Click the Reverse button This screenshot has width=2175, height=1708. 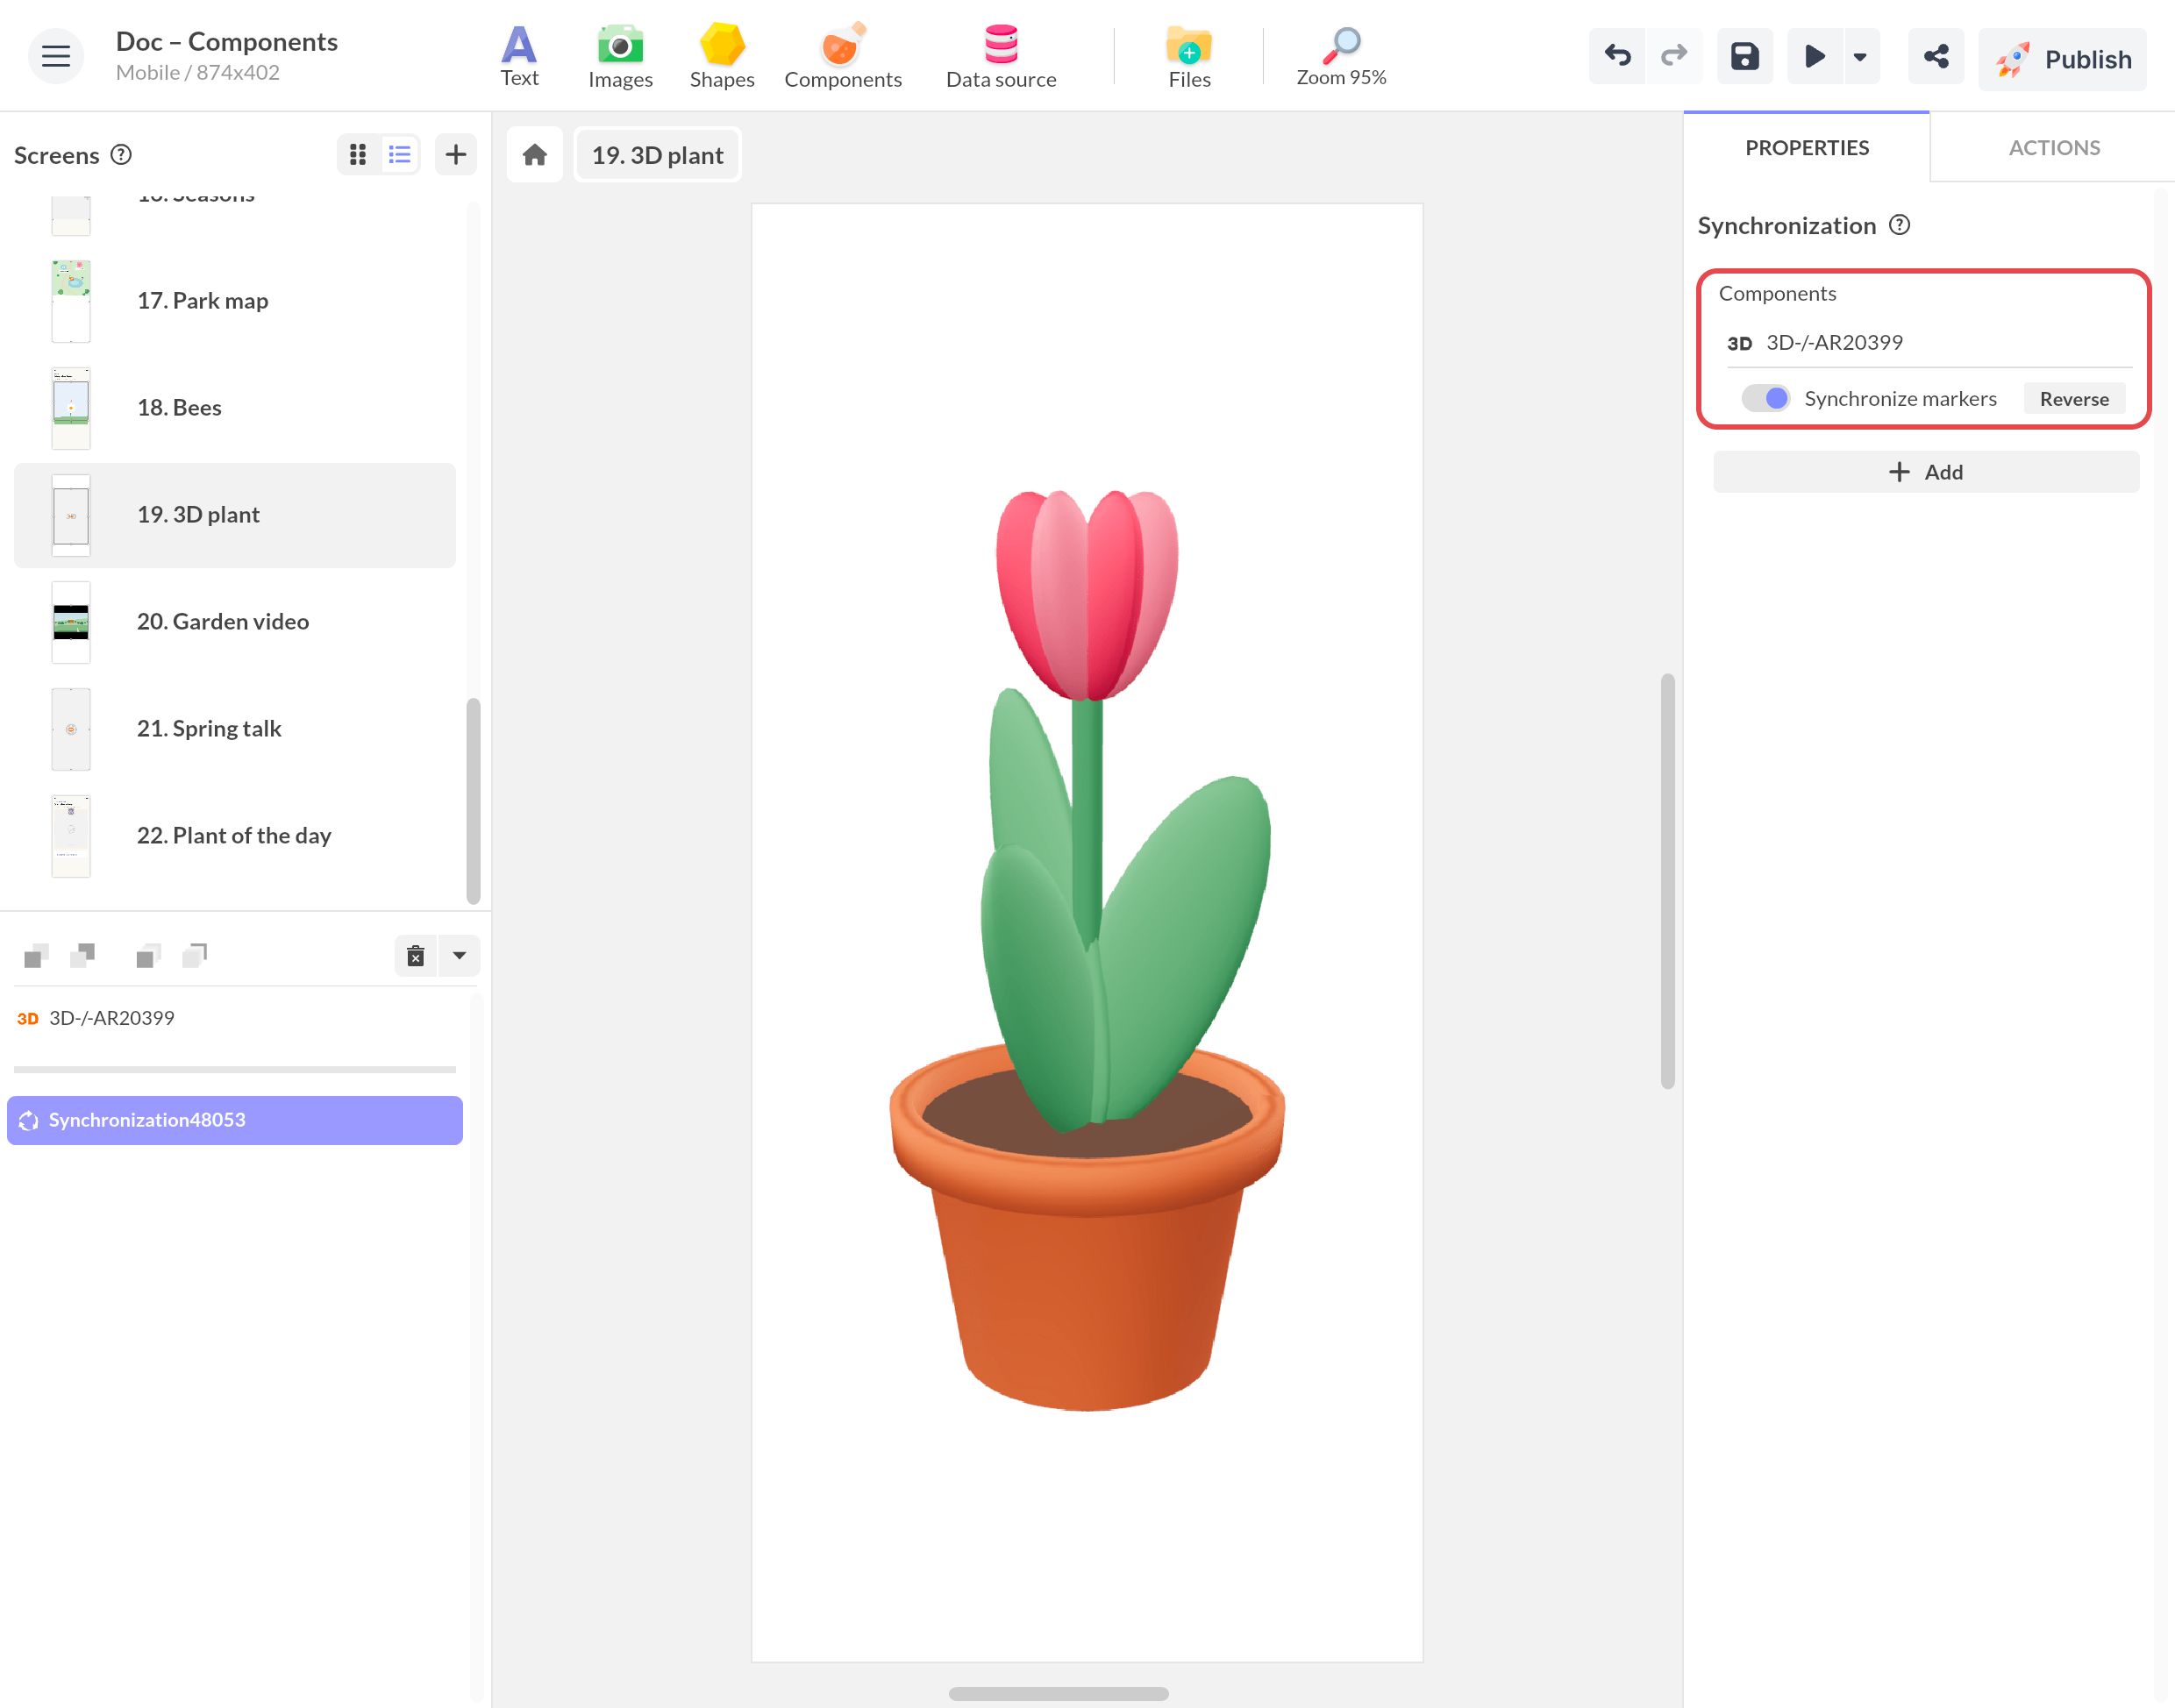(x=2074, y=399)
